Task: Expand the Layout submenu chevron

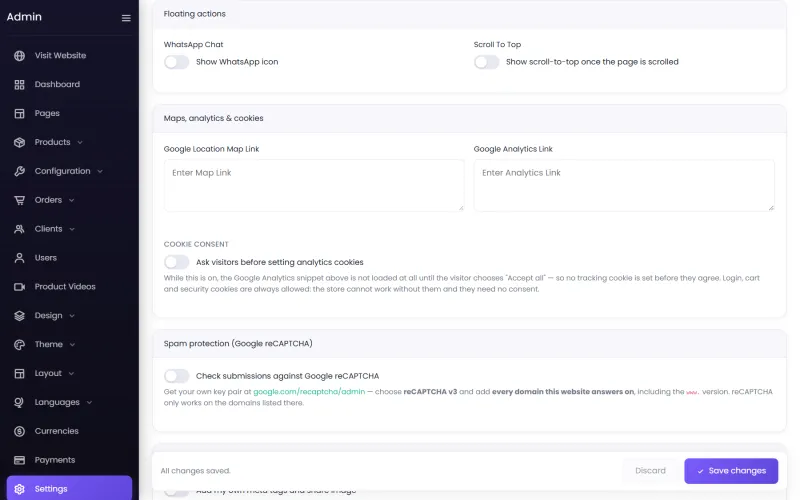Action: [71, 374]
